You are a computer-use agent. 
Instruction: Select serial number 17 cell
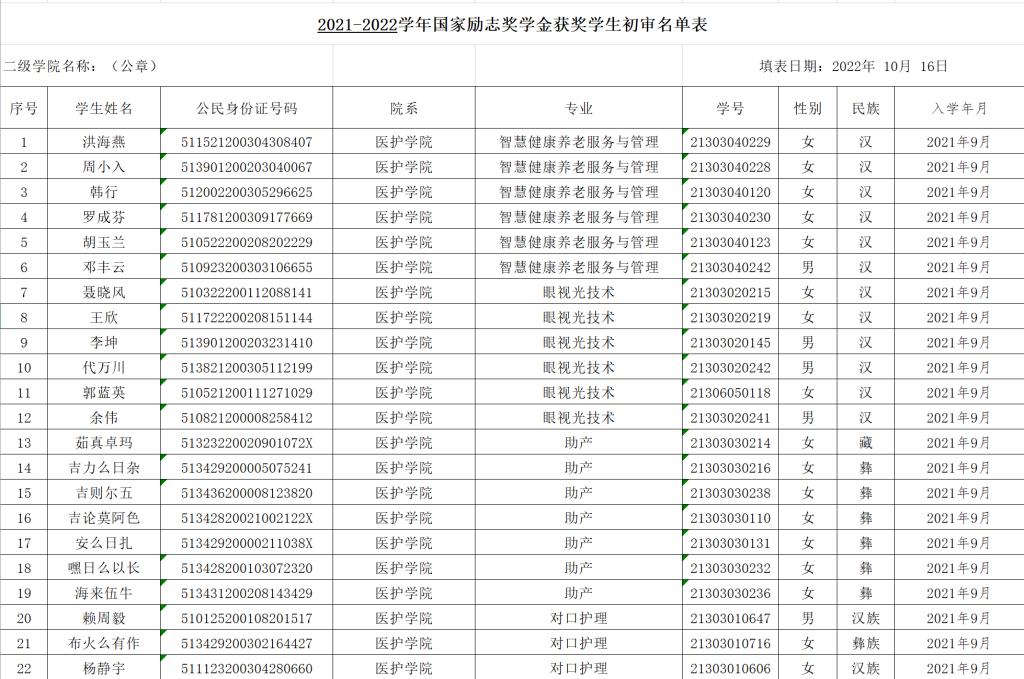[x=24, y=543]
